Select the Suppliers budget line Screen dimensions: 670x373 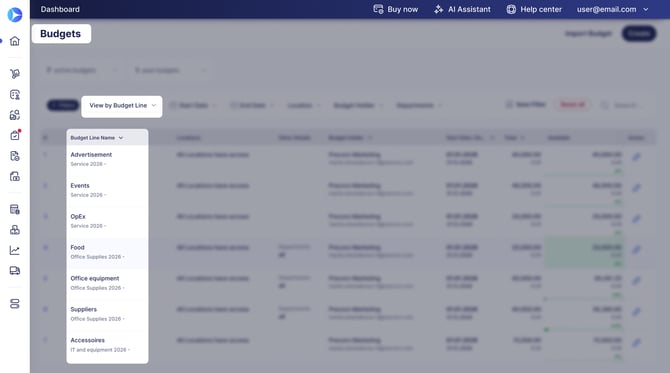coord(84,309)
